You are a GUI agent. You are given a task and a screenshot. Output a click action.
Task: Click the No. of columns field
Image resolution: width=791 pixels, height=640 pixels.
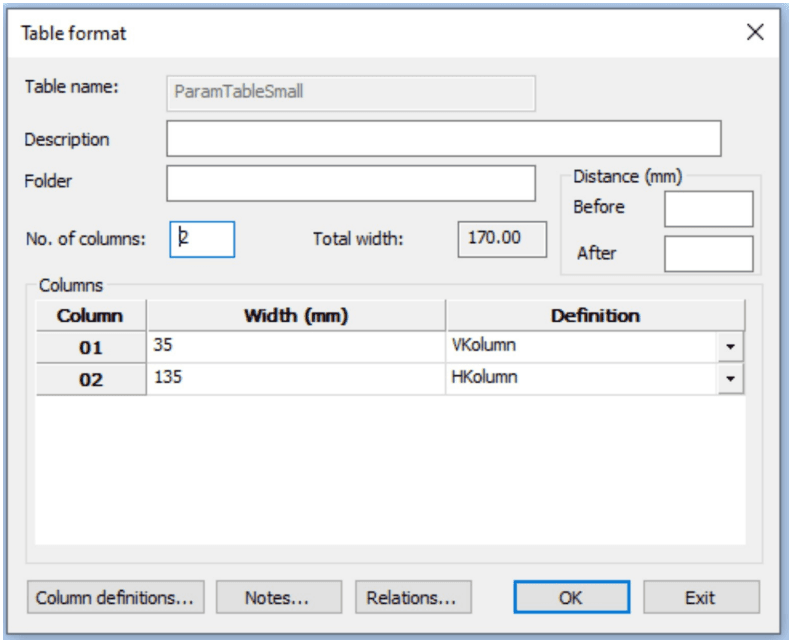point(202,239)
